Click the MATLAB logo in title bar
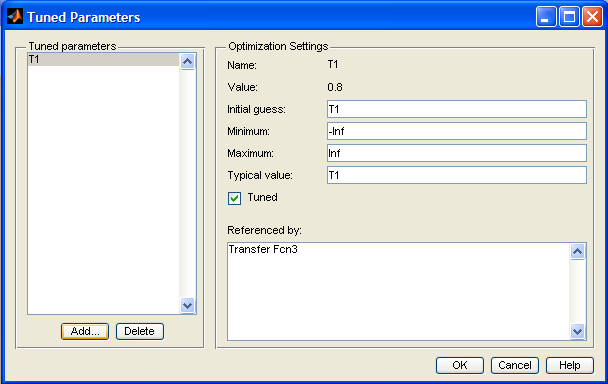 (x=15, y=17)
